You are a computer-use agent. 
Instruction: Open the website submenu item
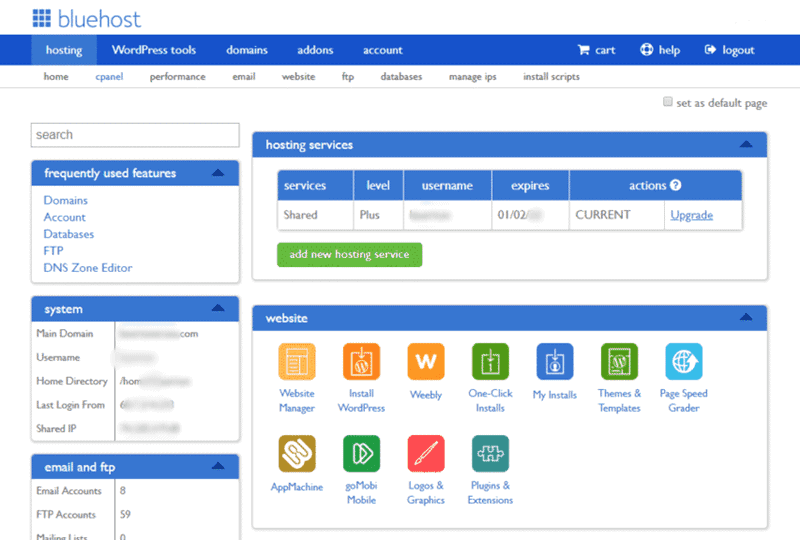pos(298,77)
